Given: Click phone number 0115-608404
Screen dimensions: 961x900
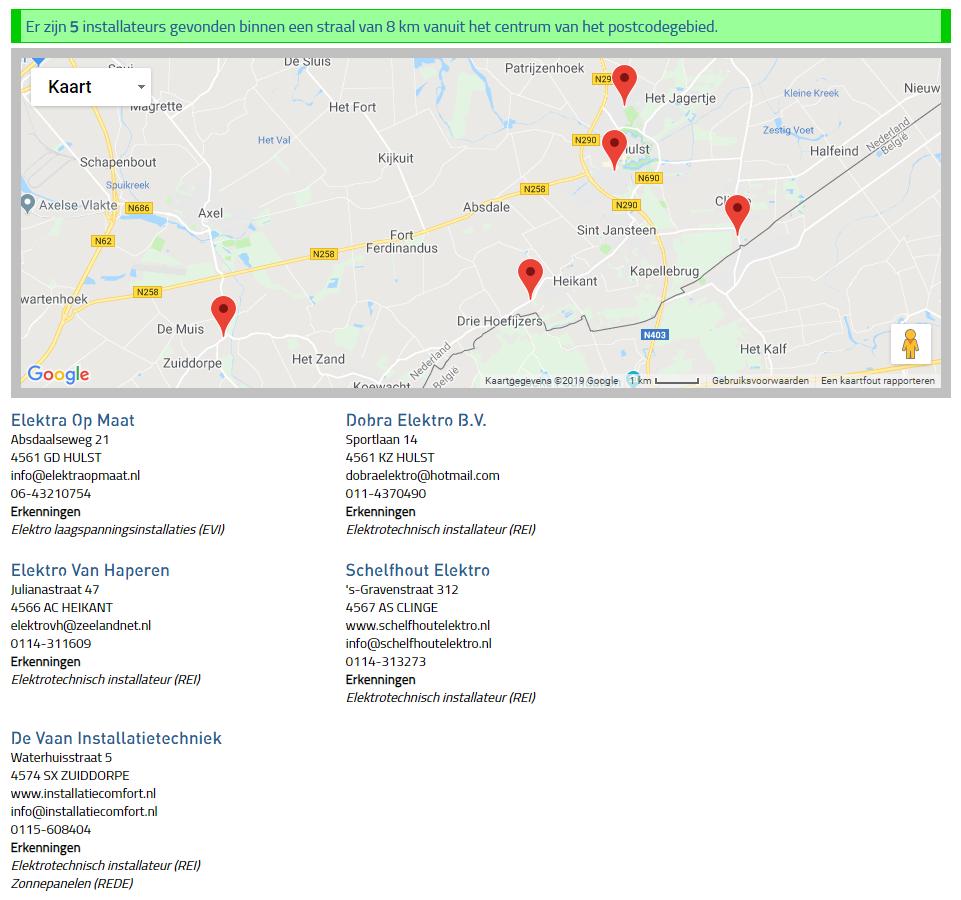Looking at the screenshot, I should 51,829.
